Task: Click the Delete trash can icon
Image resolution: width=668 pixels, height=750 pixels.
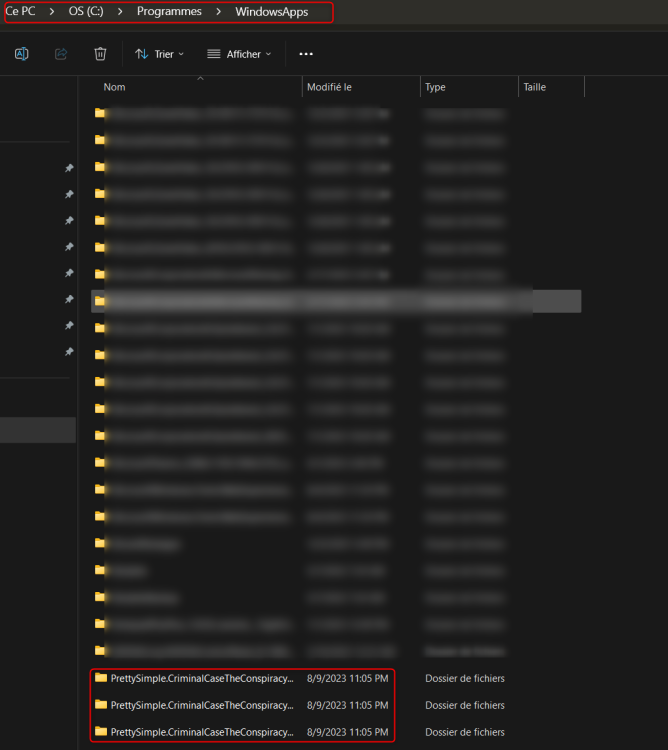Action: point(100,54)
